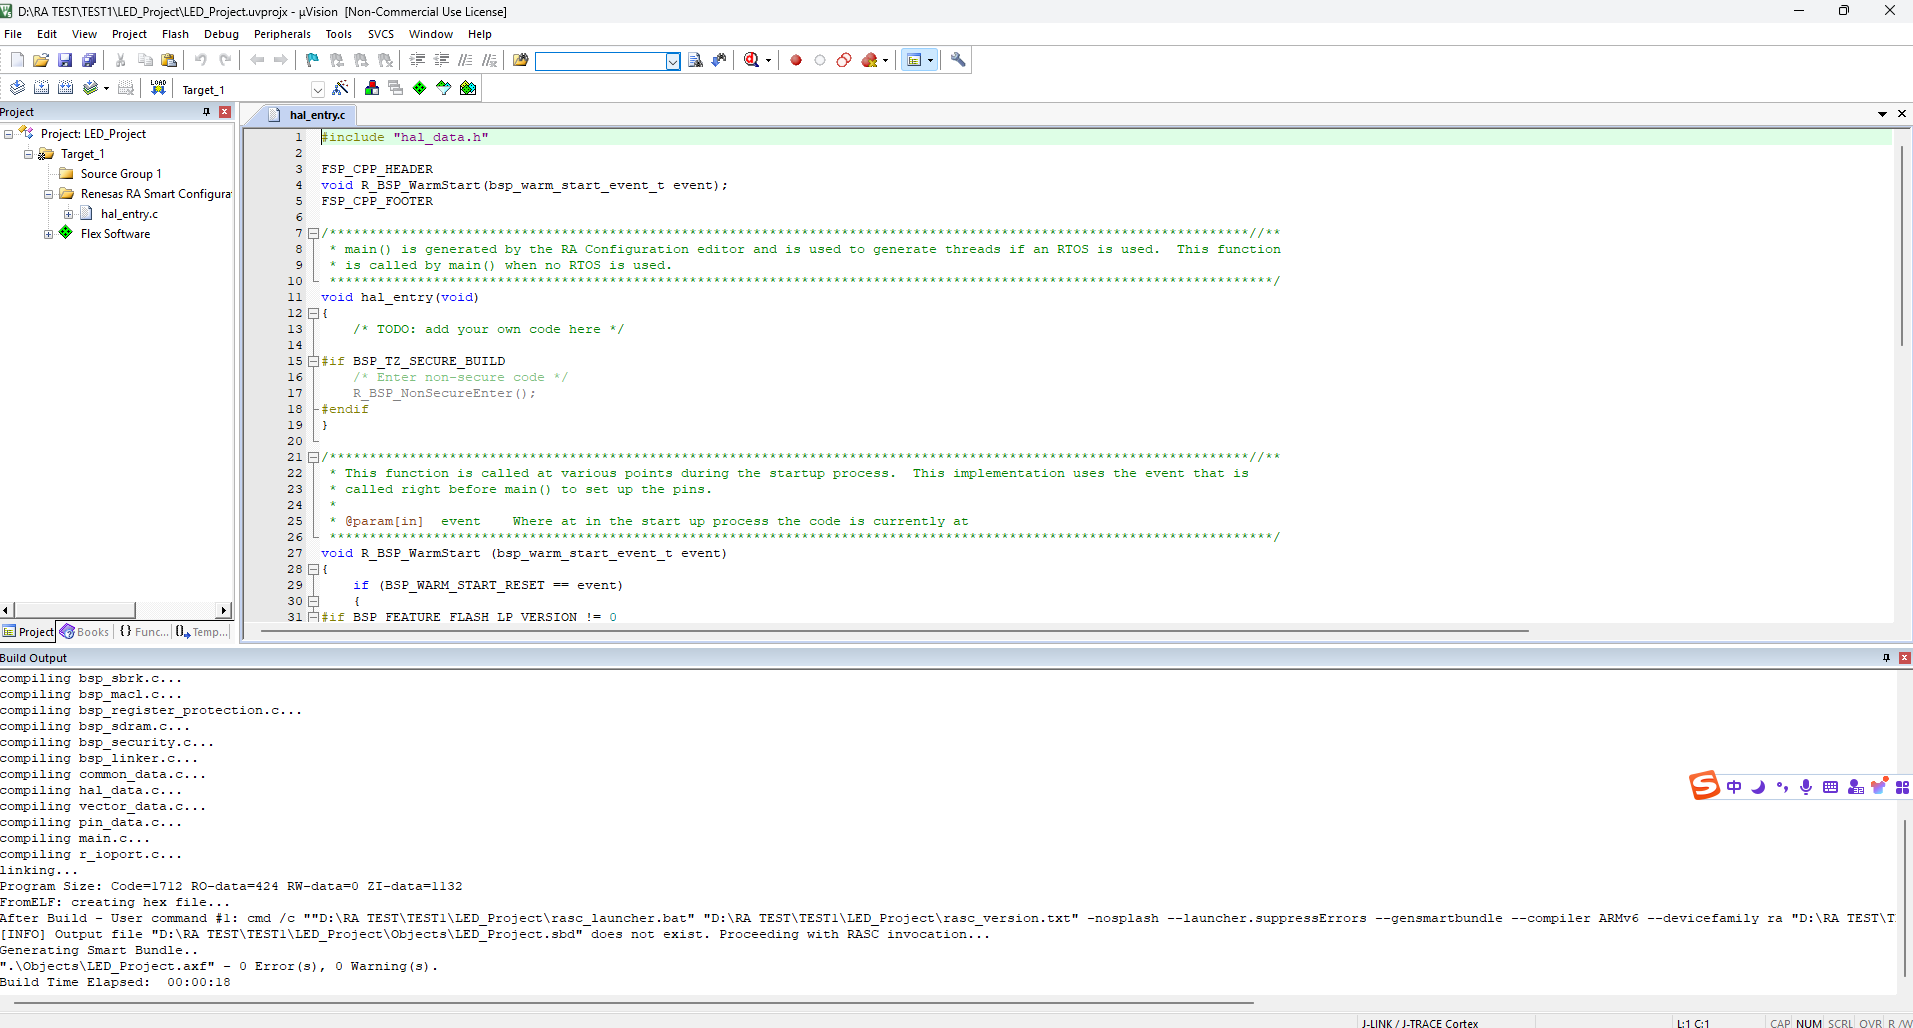Click the Open file icon
The image size is (1913, 1028).
pyautogui.click(x=41, y=60)
